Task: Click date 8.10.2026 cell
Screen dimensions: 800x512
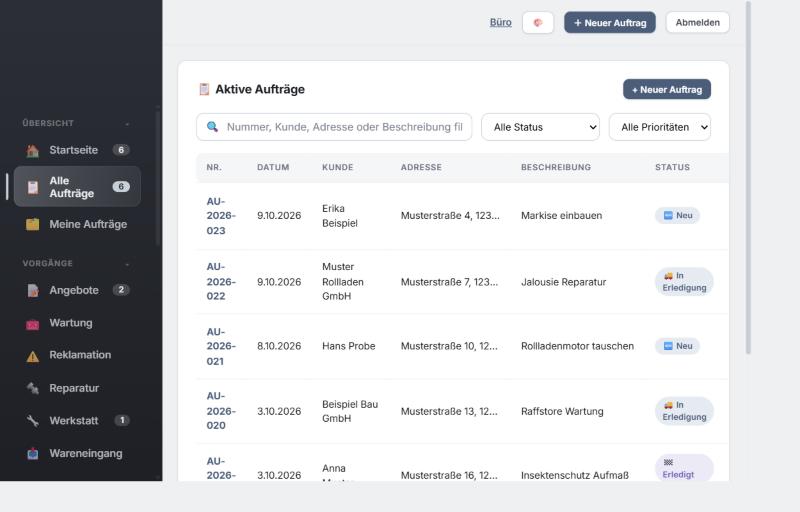Action: click(279, 346)
